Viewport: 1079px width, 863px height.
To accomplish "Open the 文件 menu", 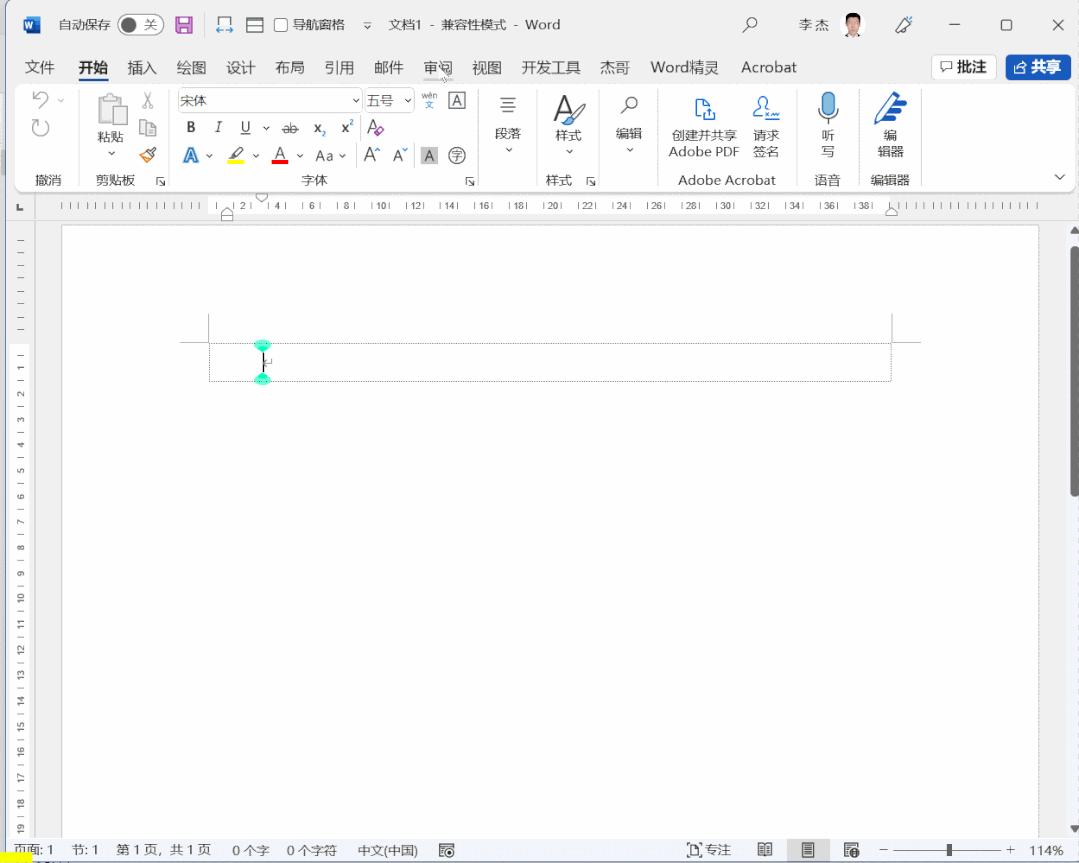I will tap(40, 67).
